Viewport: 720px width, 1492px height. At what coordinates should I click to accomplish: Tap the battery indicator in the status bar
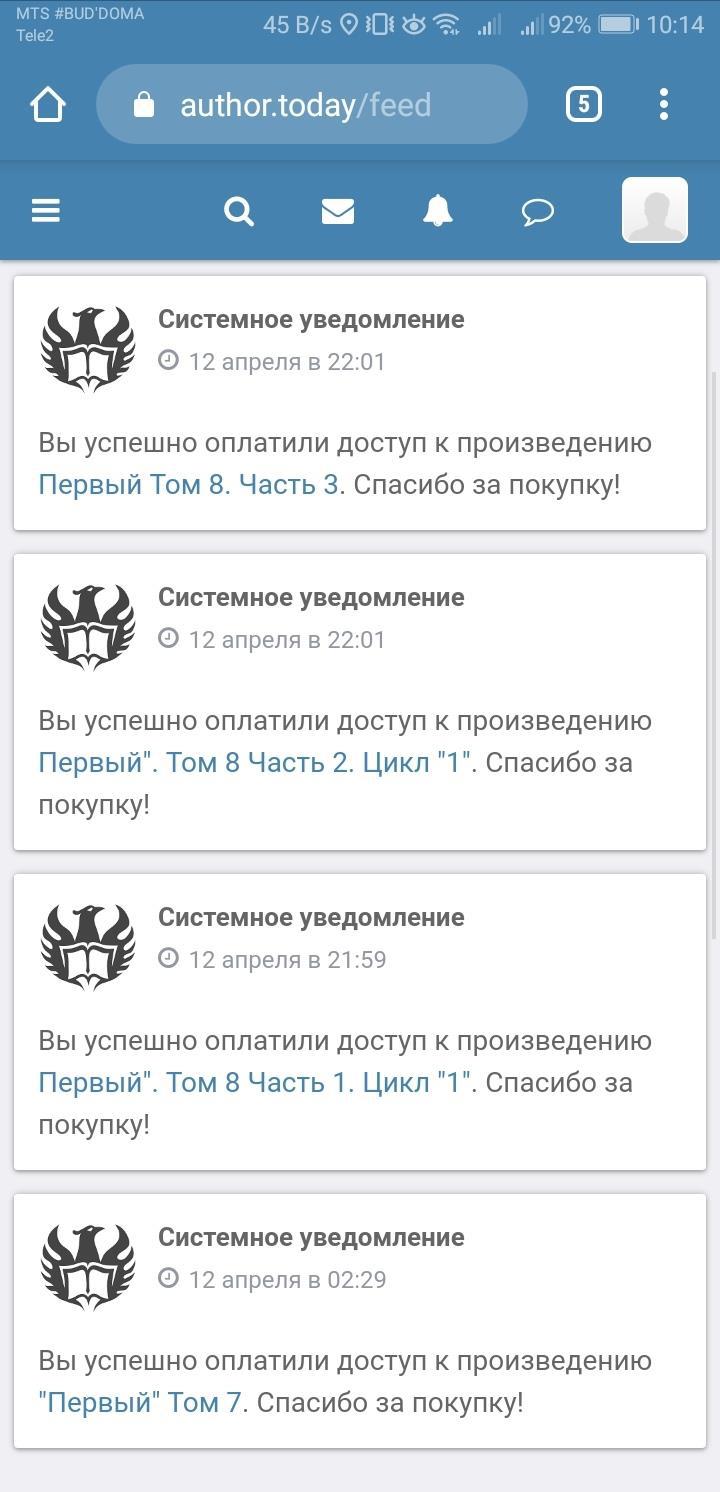[x=618, y=24]
